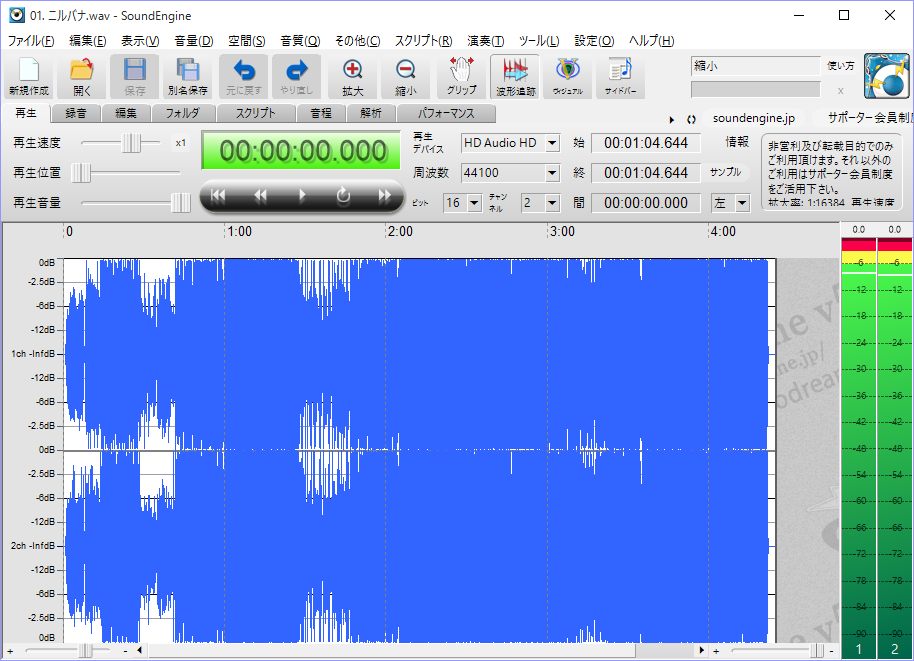Open the ヘルプ(H) menu
The height and width of the screenshot is (661, 914).
pos(652,41)
